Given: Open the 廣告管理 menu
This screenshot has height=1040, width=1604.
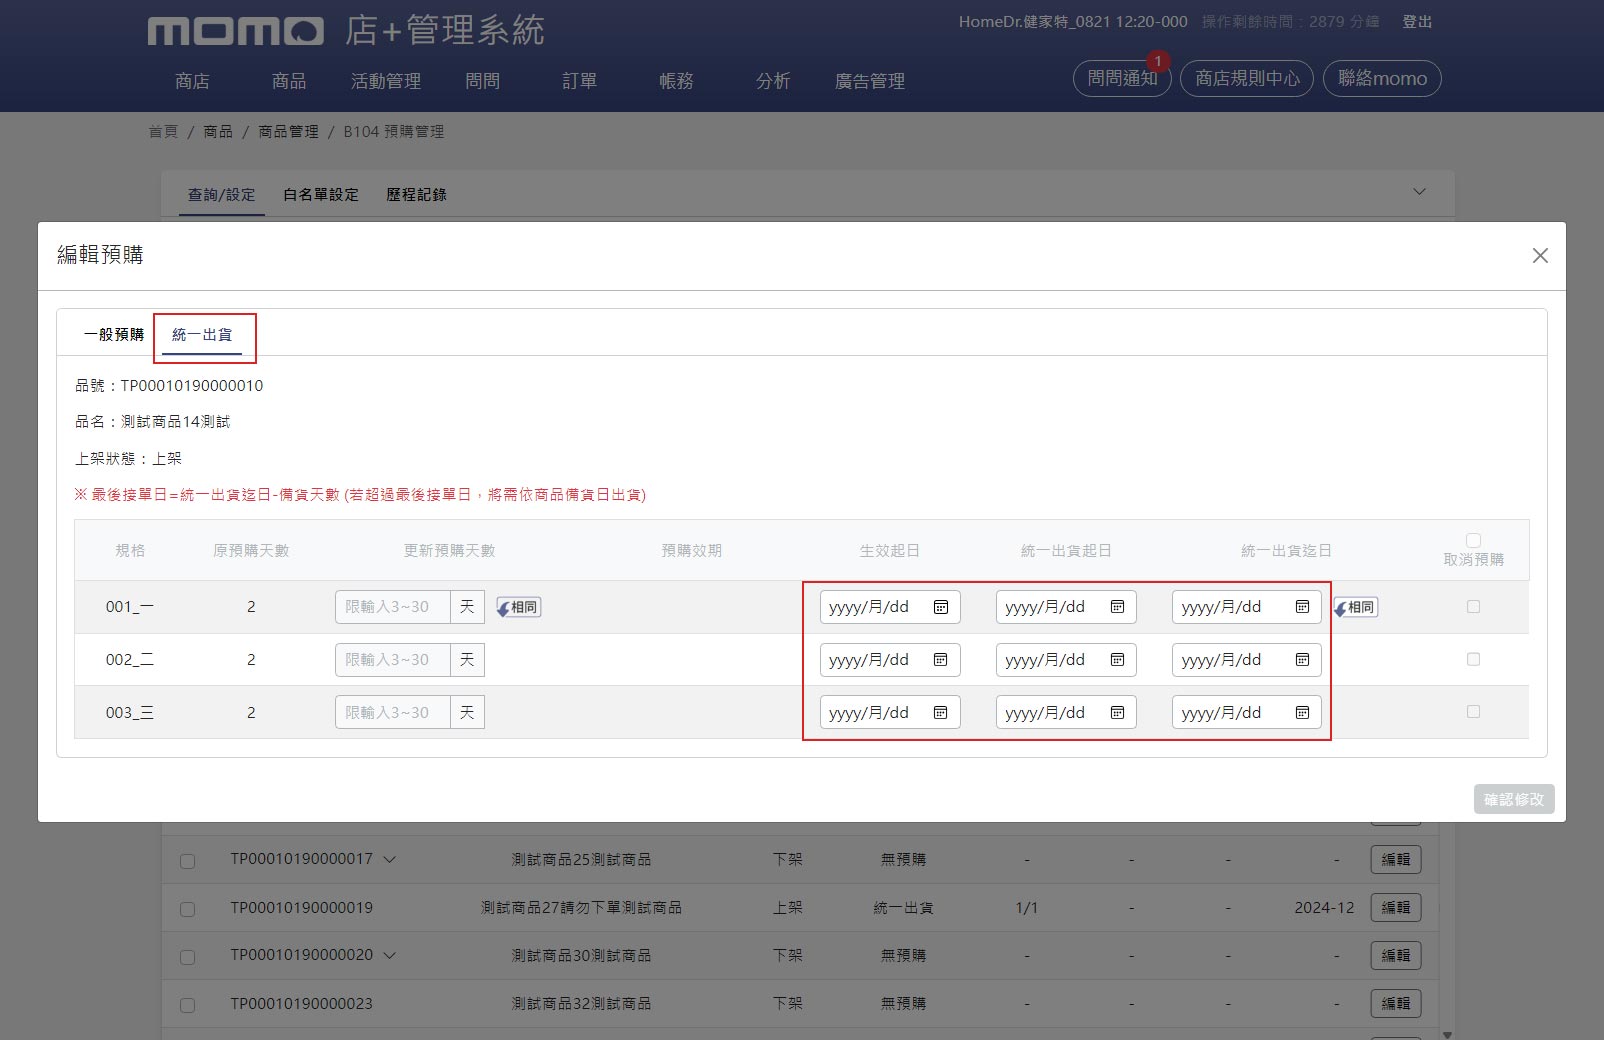Looking at the screenshot, I should 869,81.
